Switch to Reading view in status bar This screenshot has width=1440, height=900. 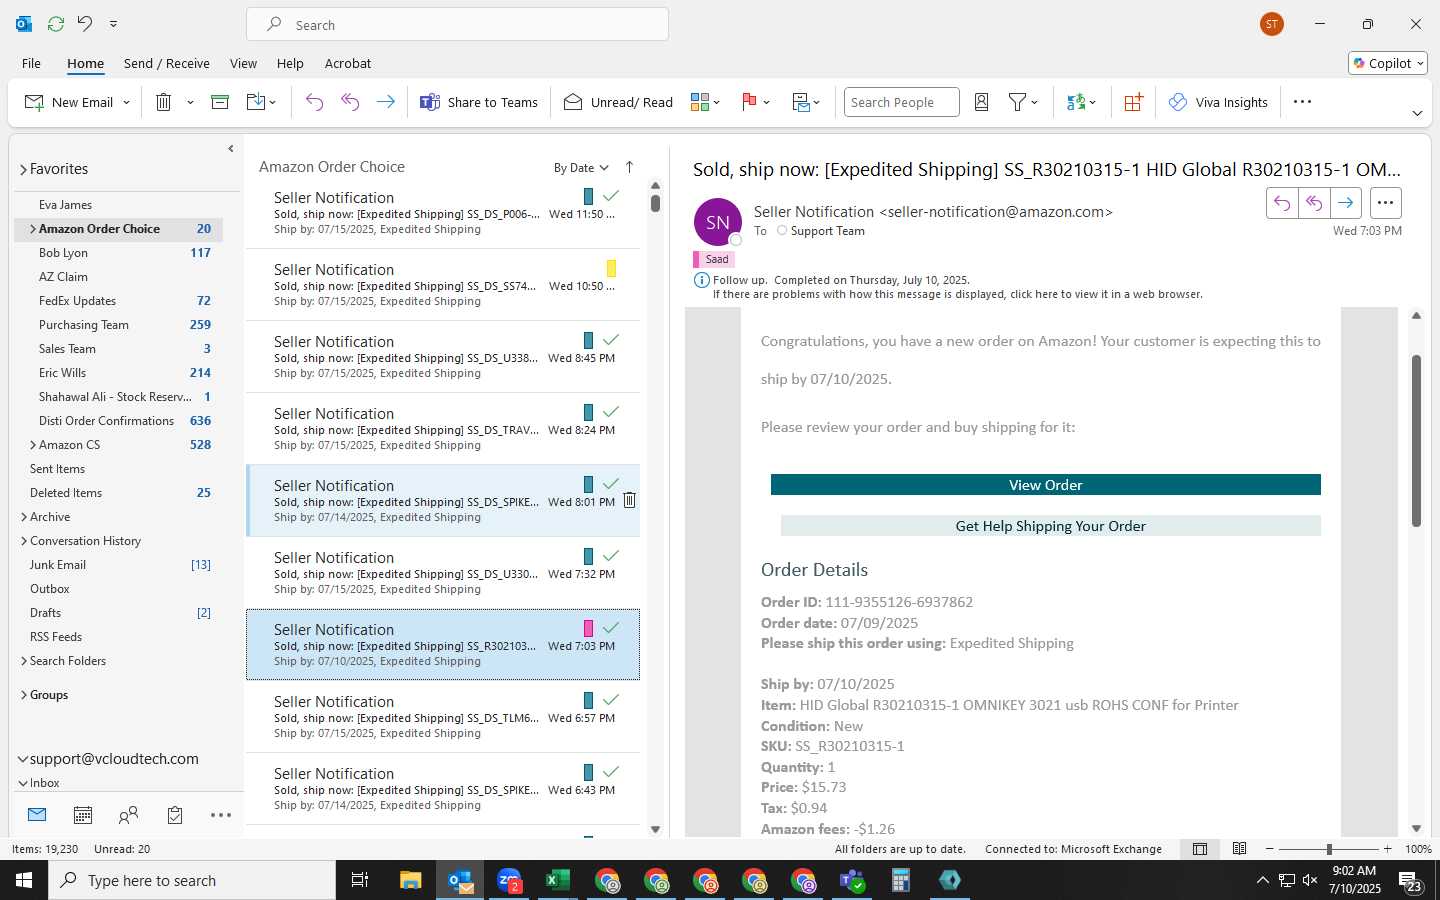[x=1240, y=849]
